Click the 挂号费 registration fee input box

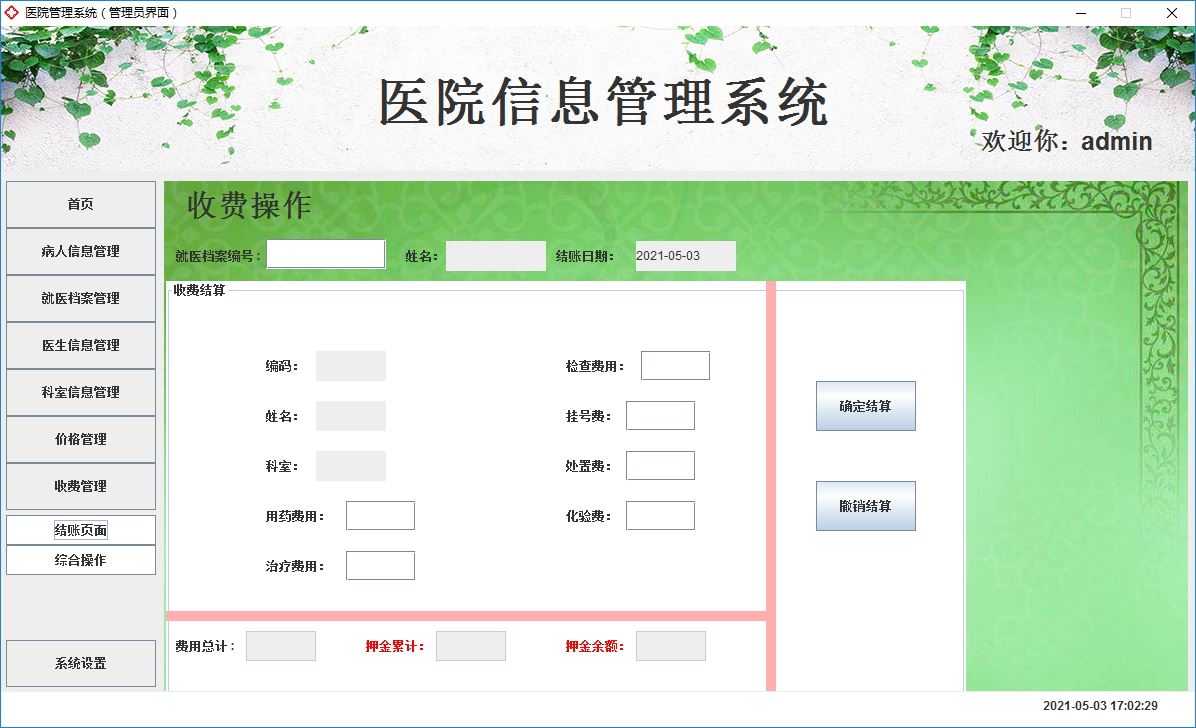pyautogui.click(x=660, y=415)
